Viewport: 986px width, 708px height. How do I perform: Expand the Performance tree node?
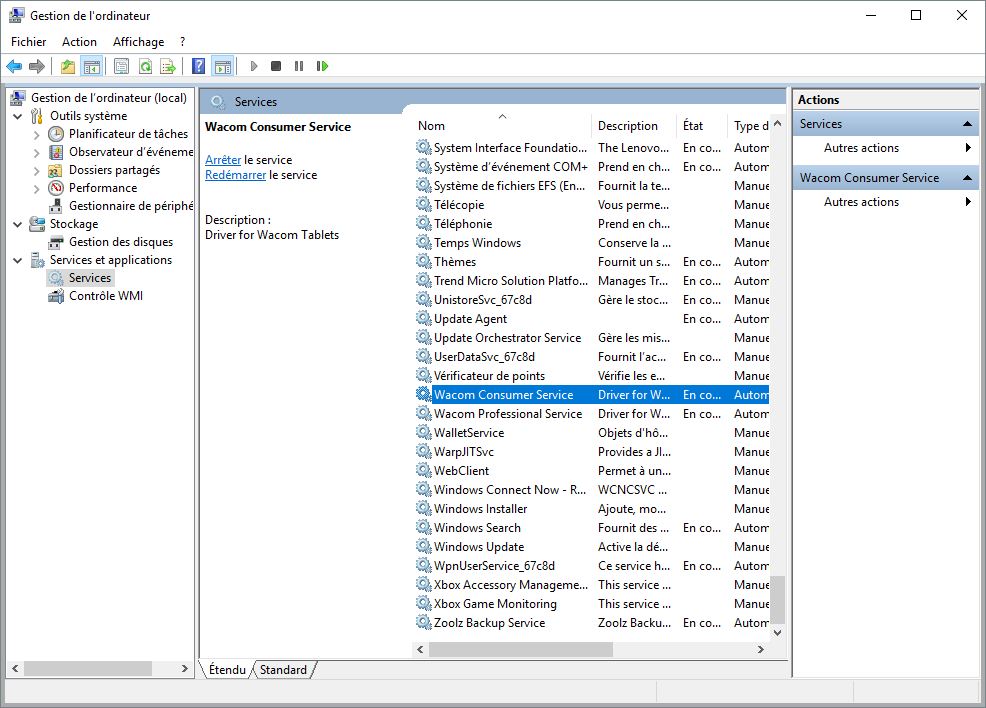[x=36, y=189]
